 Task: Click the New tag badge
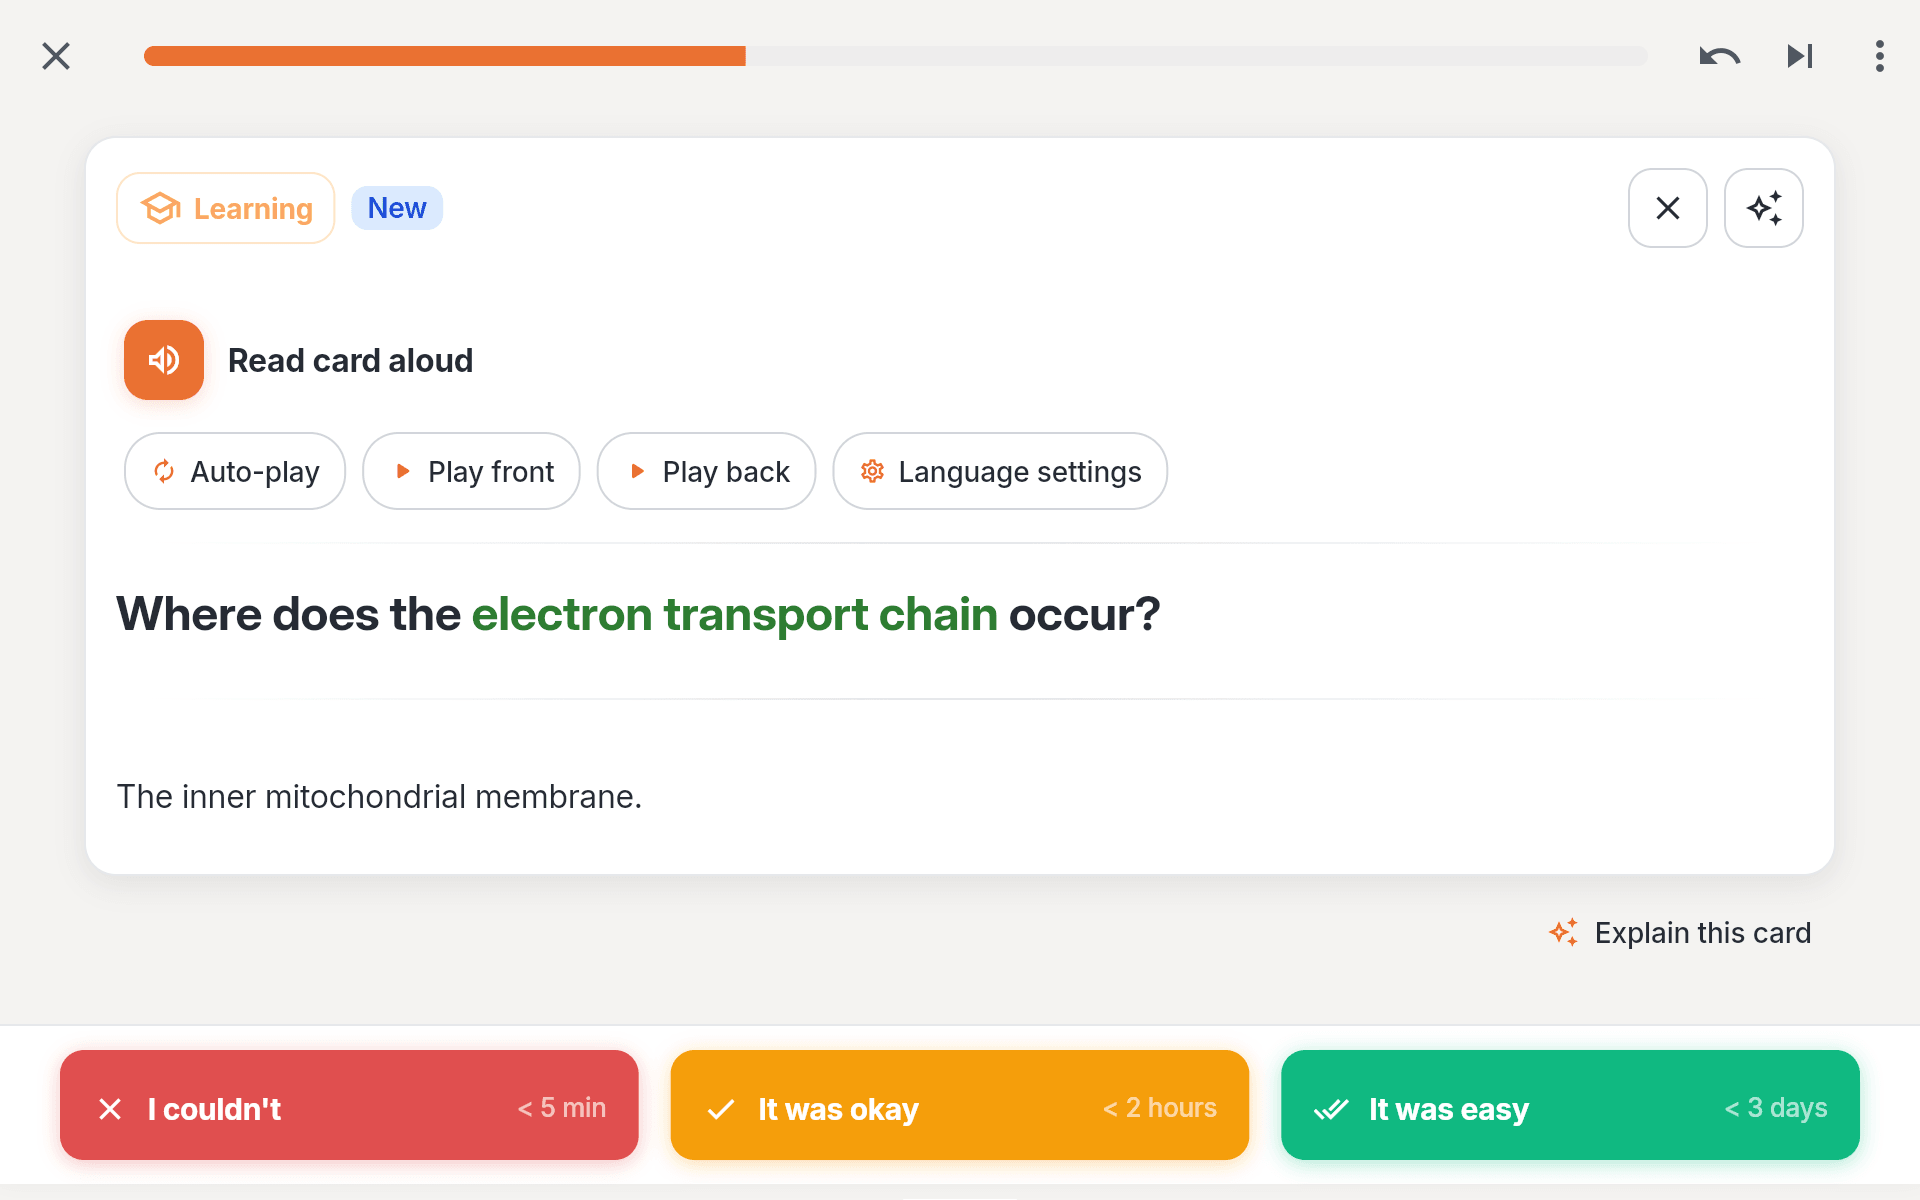(x=397, y=208)
